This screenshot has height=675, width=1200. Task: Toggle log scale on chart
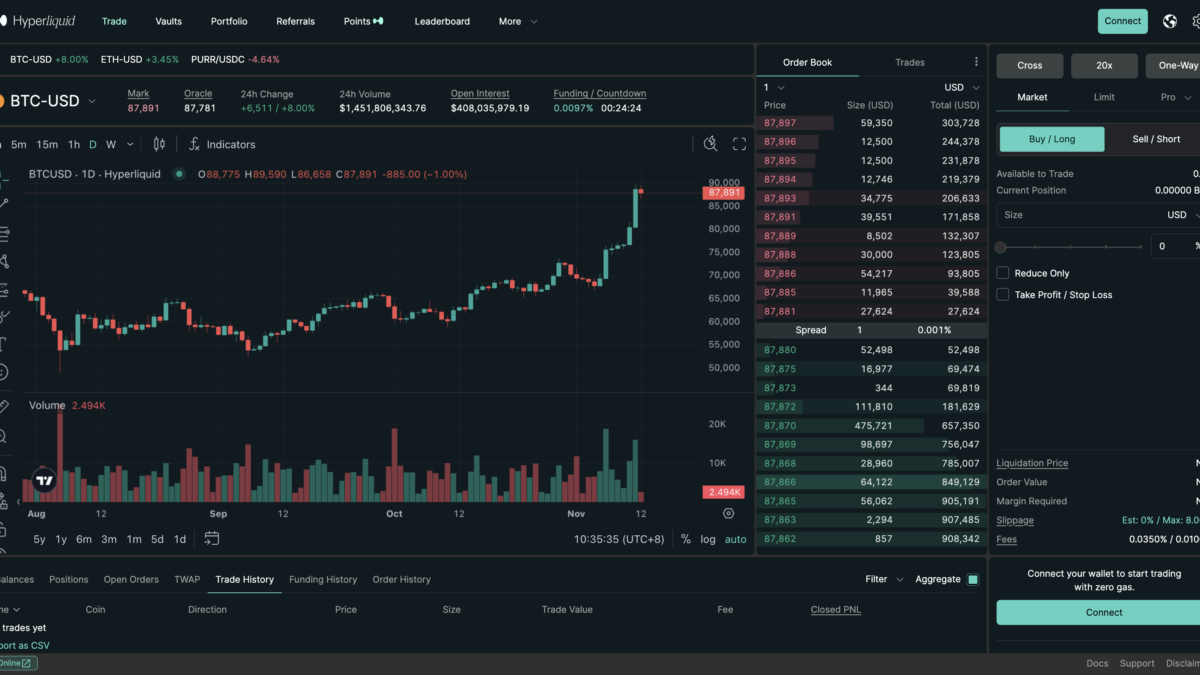708,539
